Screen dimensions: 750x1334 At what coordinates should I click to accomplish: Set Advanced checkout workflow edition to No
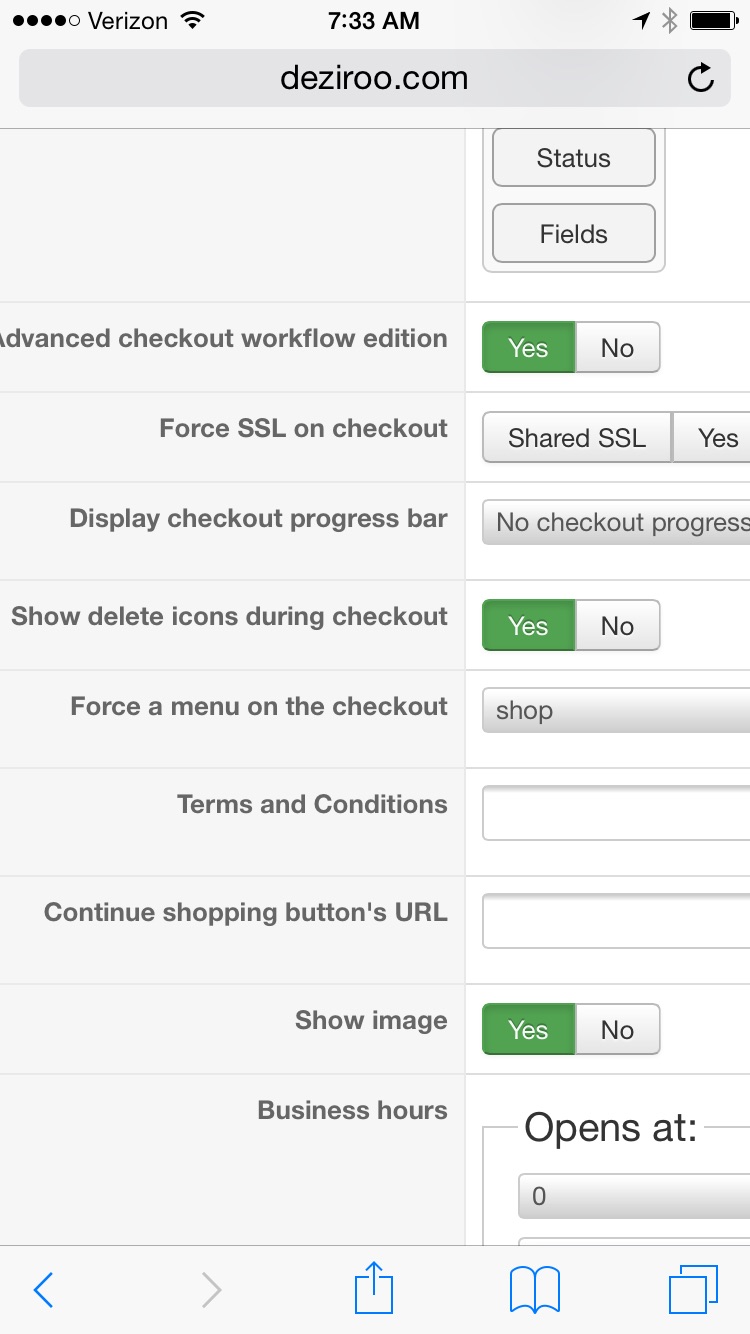[x=617, y=348]
